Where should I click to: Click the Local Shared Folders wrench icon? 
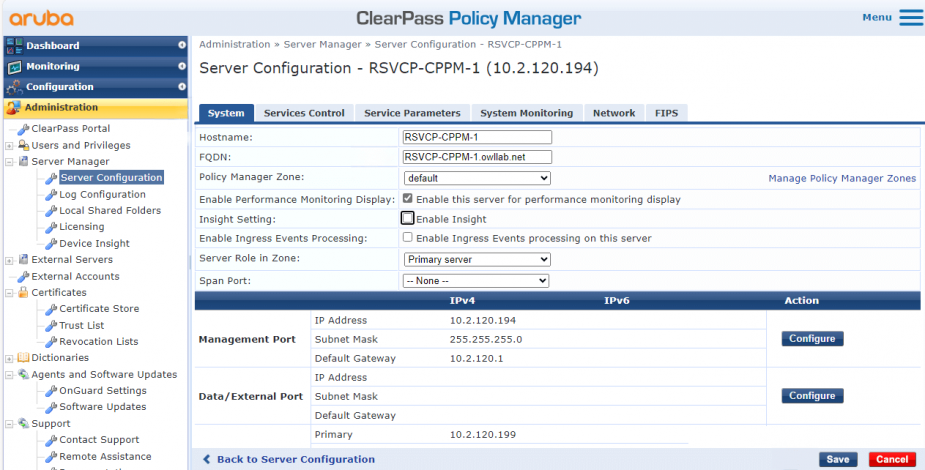51,211
